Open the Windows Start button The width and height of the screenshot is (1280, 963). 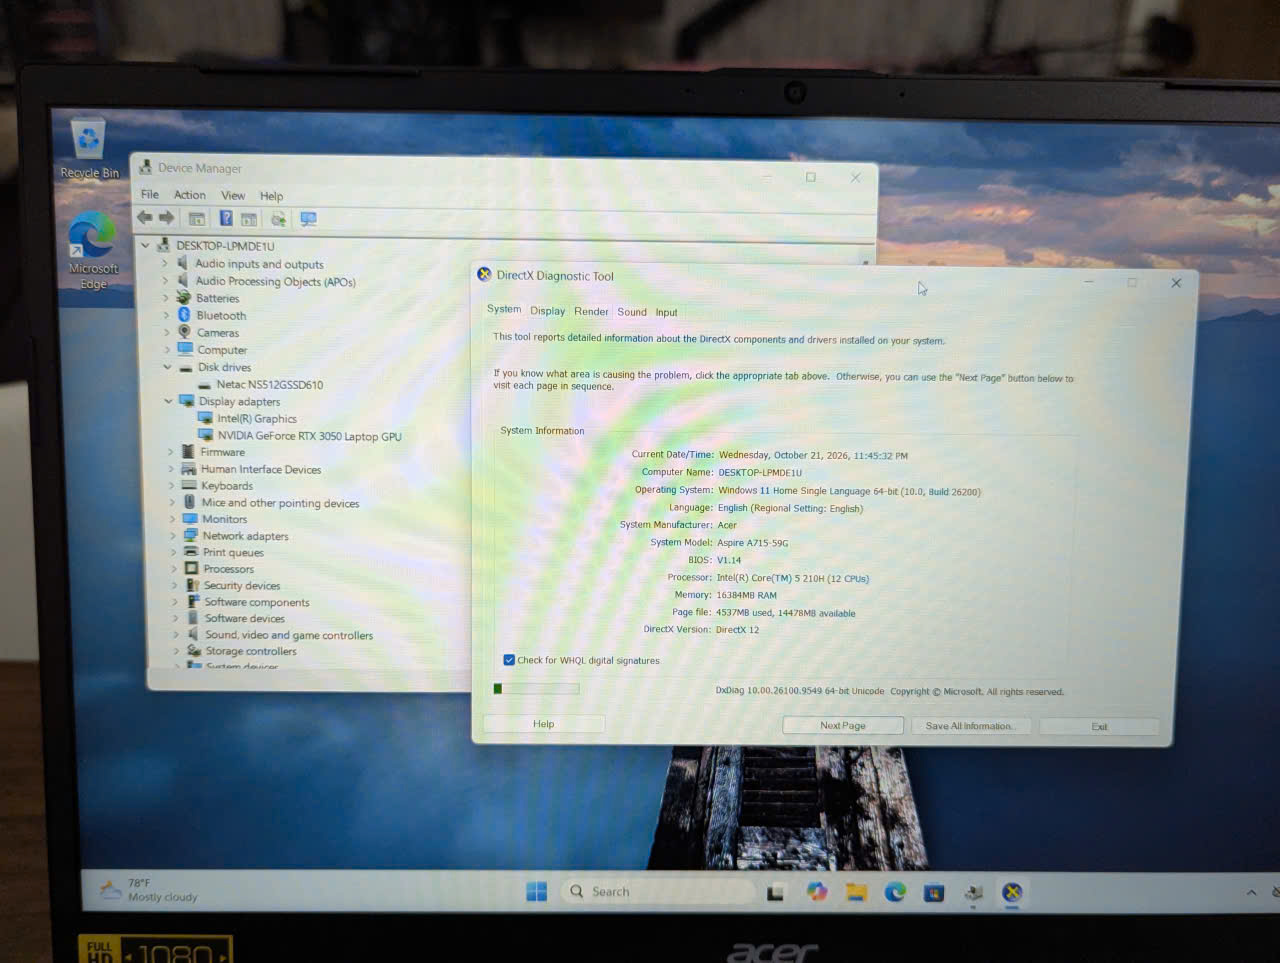pyautogui.click(x=537, y=891)
